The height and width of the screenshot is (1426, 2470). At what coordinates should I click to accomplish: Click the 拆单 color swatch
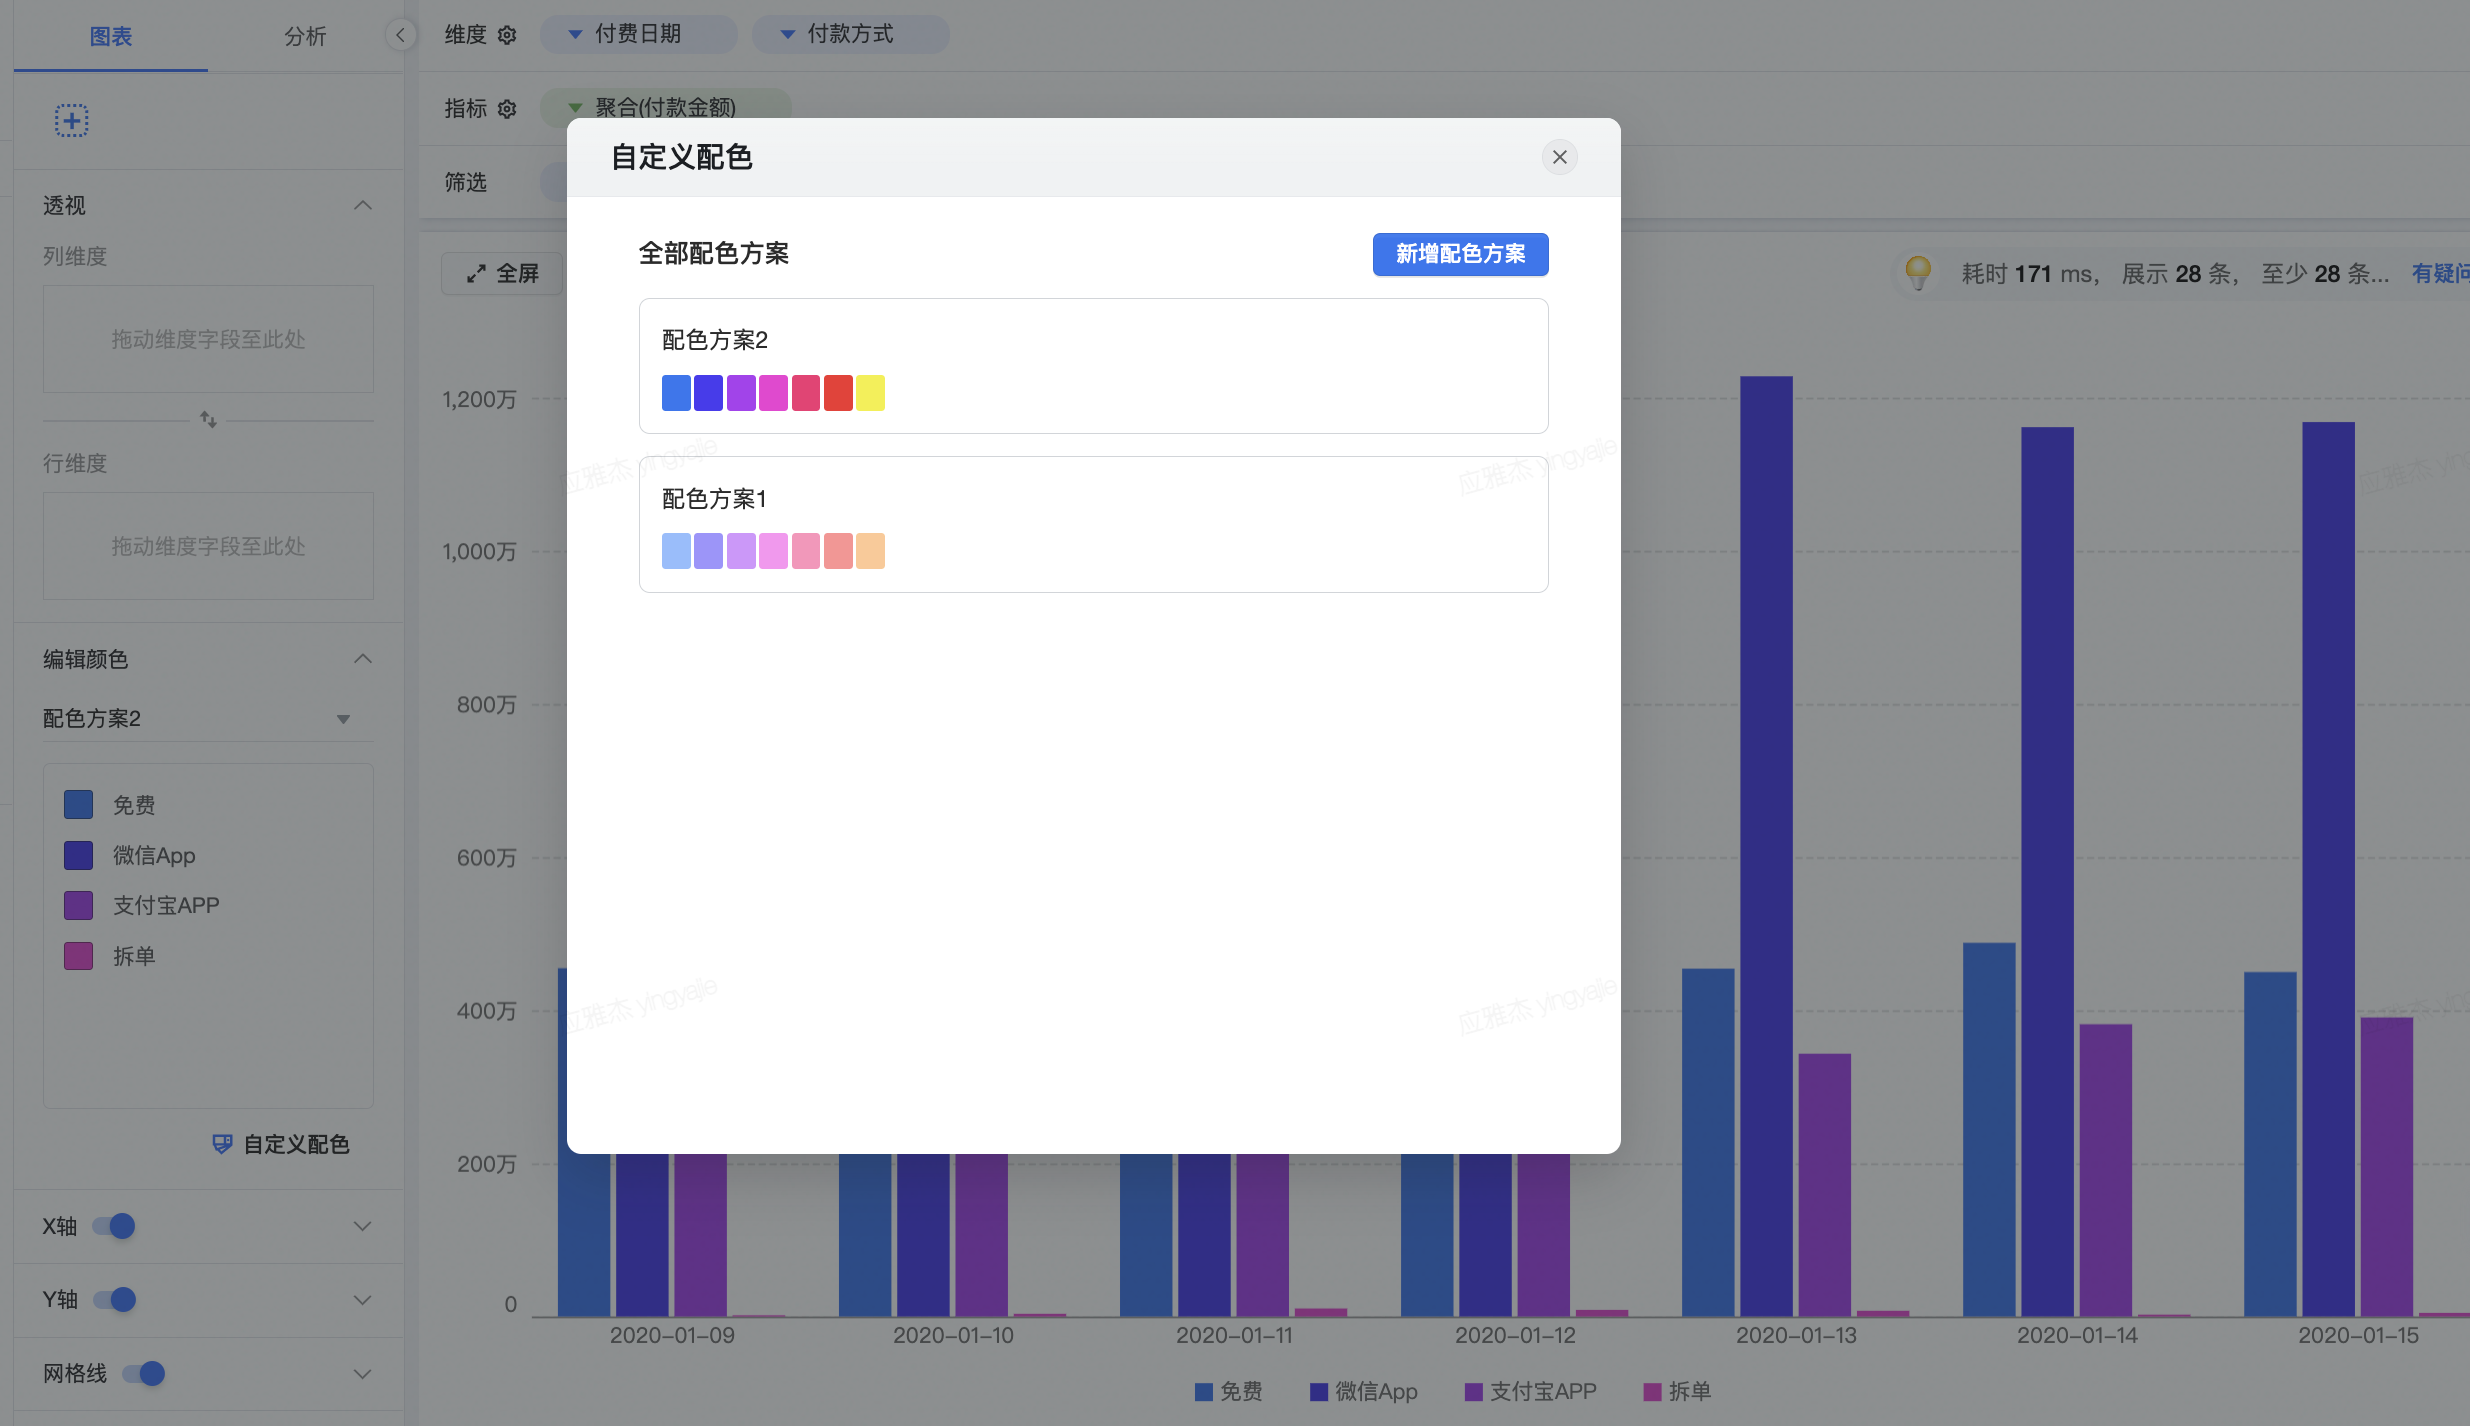pos(78,956)
